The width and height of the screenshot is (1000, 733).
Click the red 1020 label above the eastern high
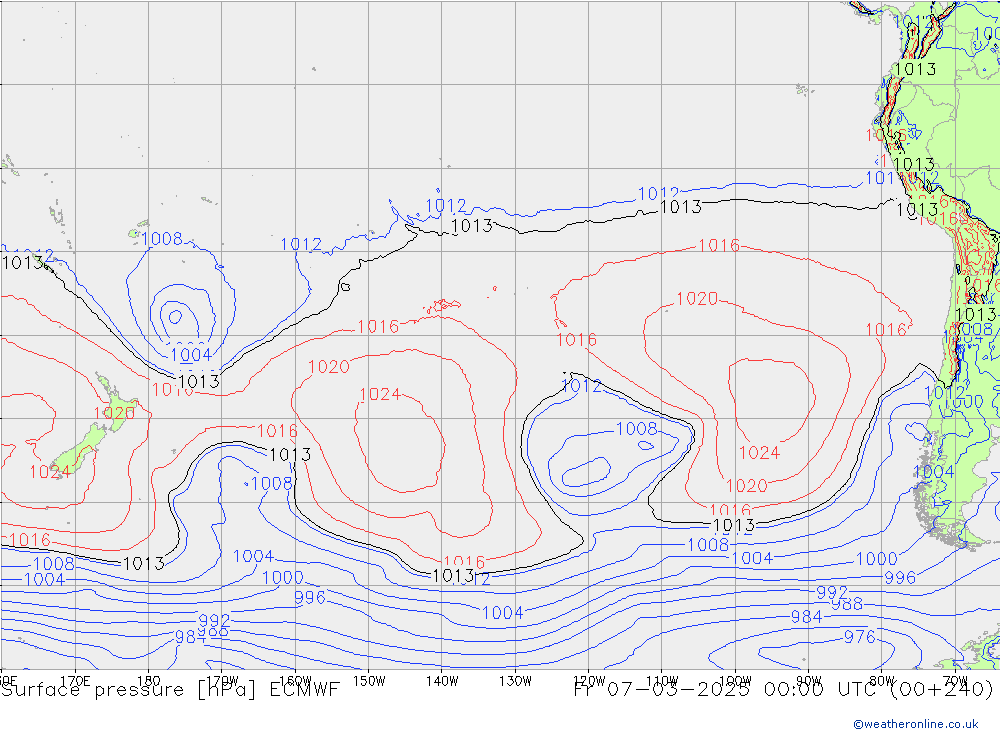(697, 299)
